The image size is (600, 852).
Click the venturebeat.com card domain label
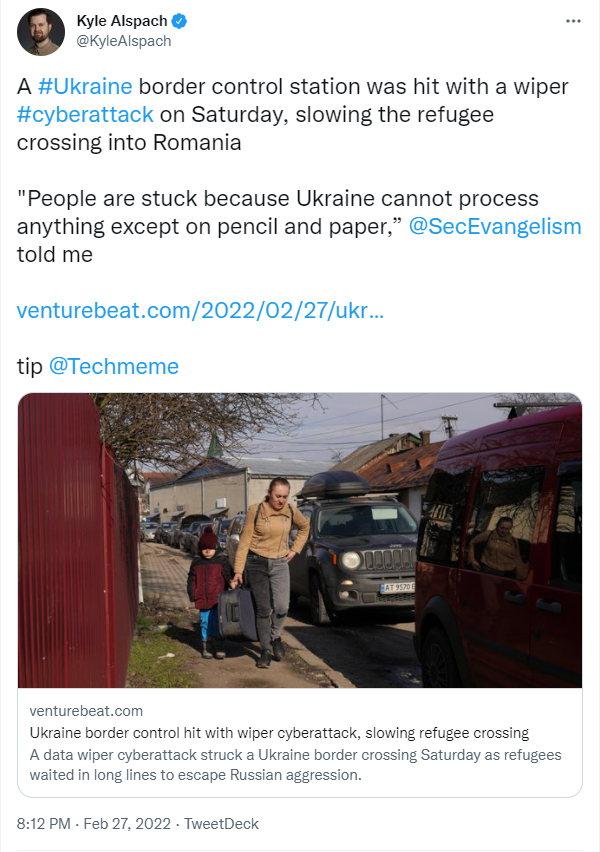coord(86,711)
